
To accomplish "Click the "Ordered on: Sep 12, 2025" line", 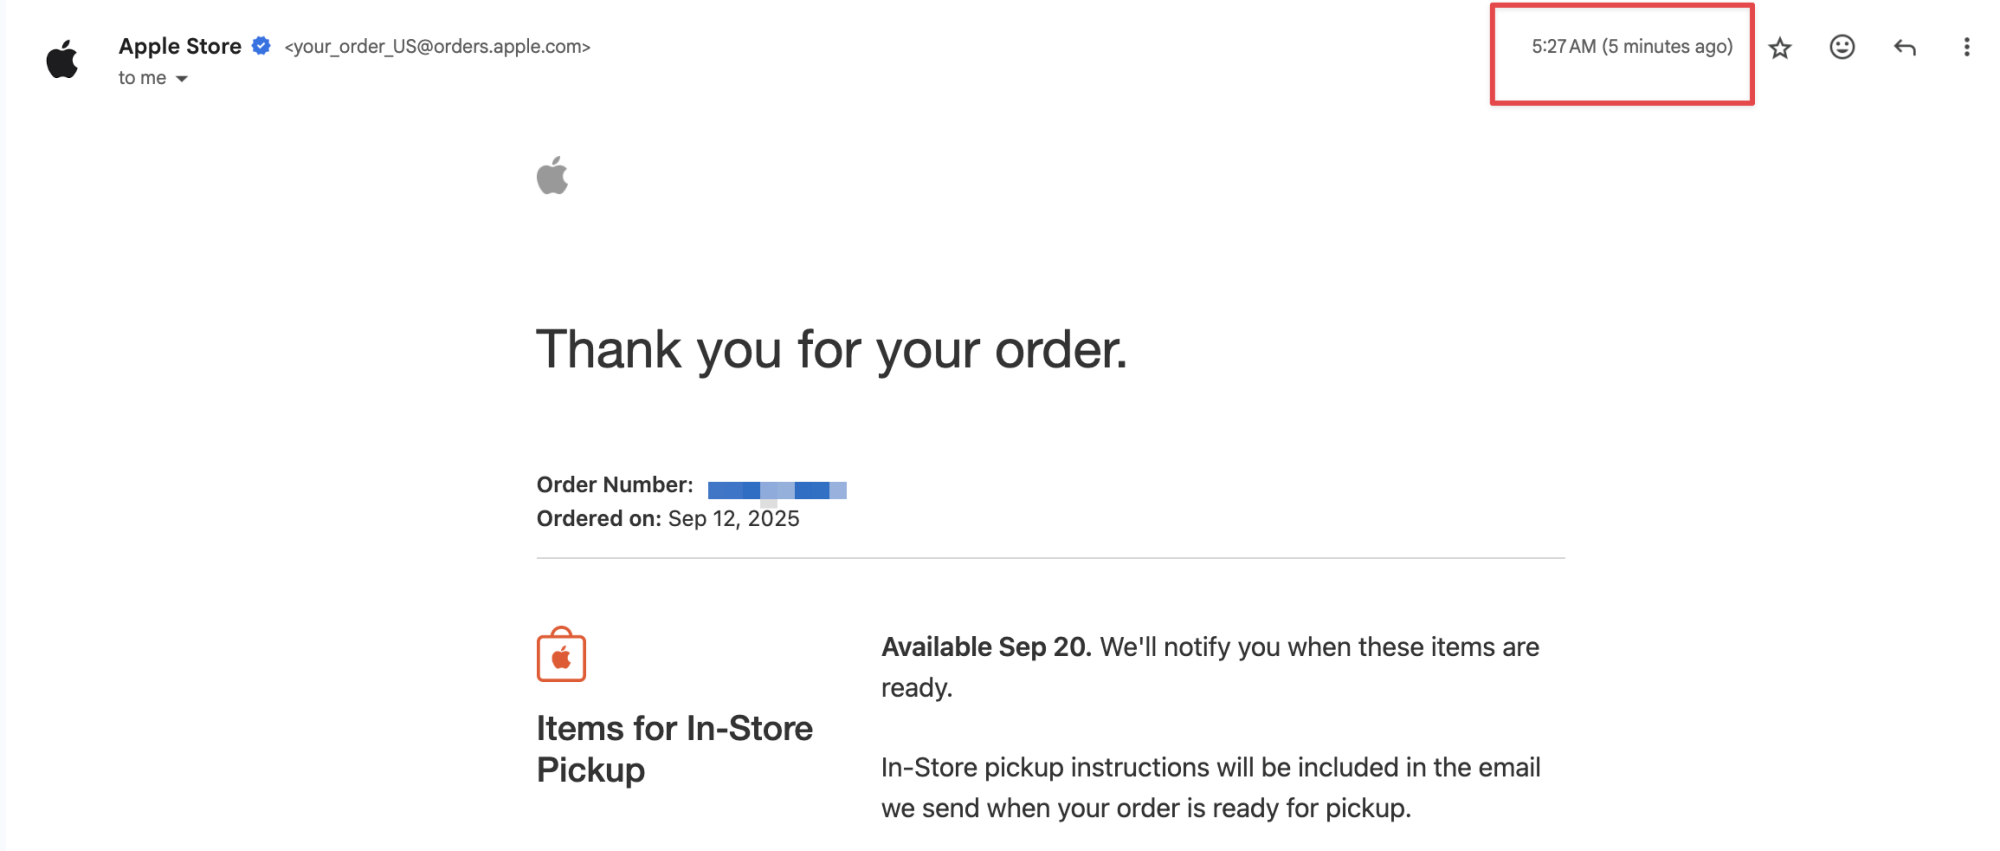I will click(667, 519).
